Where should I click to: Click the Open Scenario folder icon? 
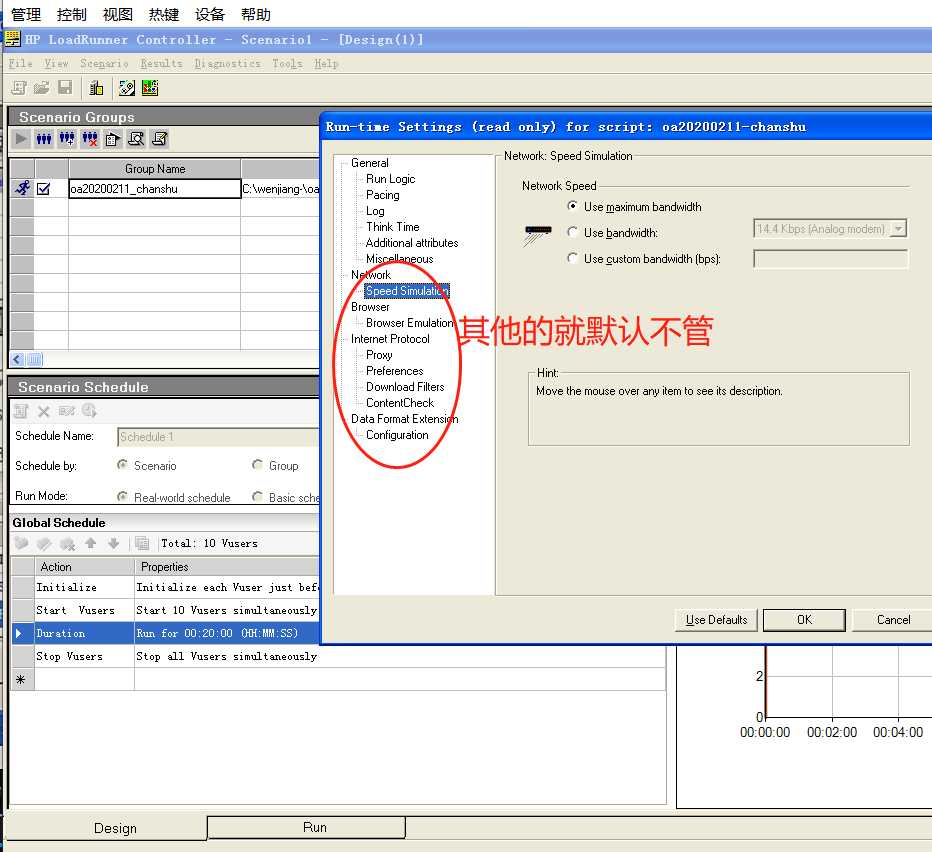[42, 88]
